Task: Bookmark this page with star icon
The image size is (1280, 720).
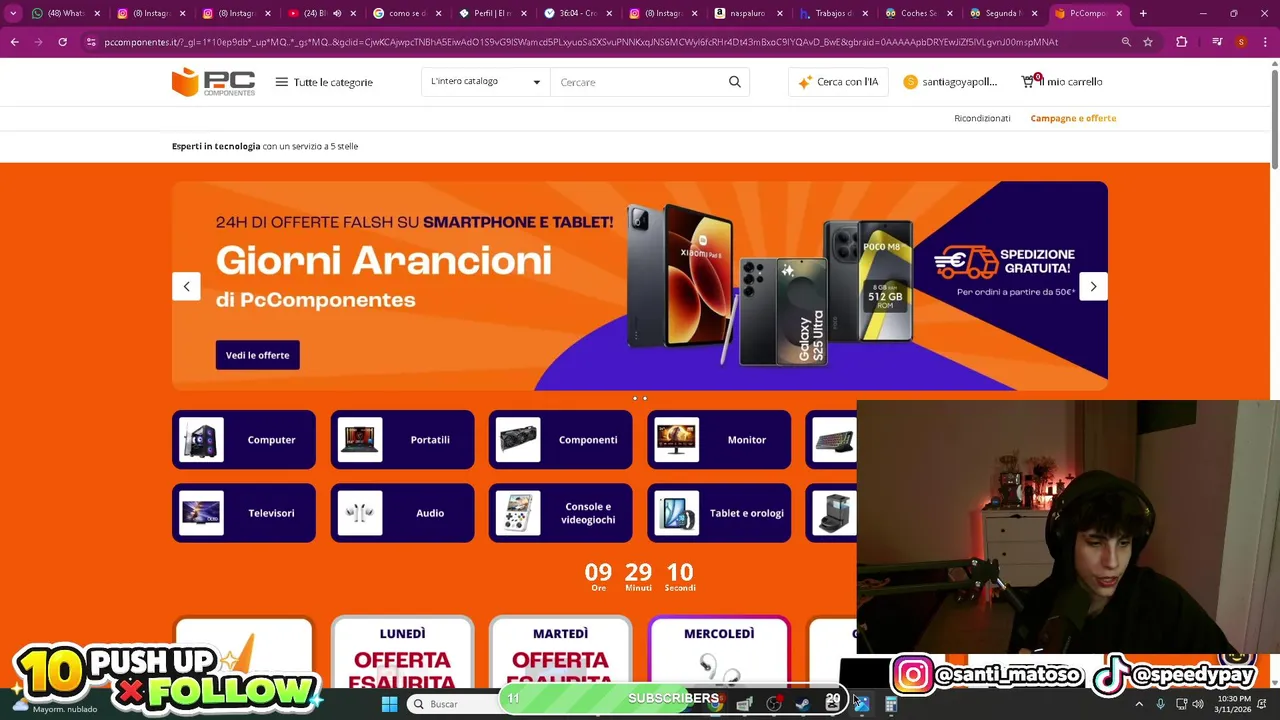Action: 1148,42
